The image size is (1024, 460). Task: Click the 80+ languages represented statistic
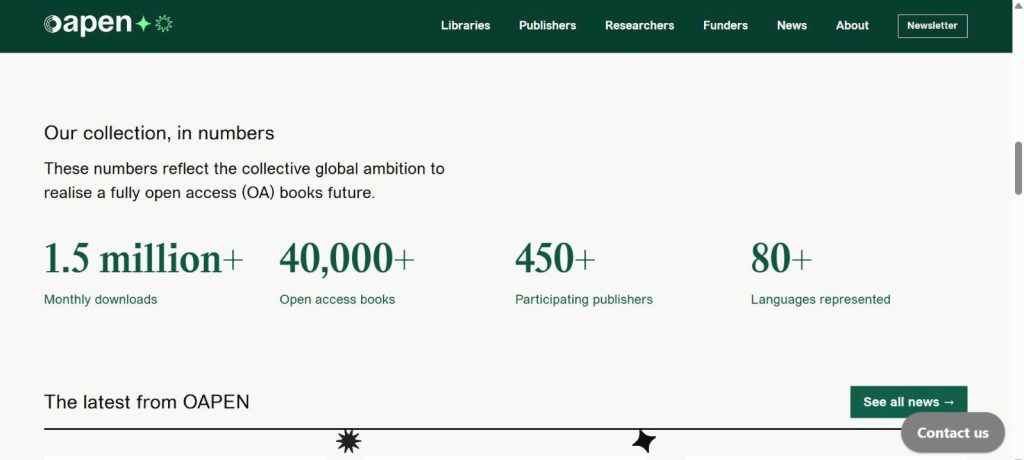(781, 259)
